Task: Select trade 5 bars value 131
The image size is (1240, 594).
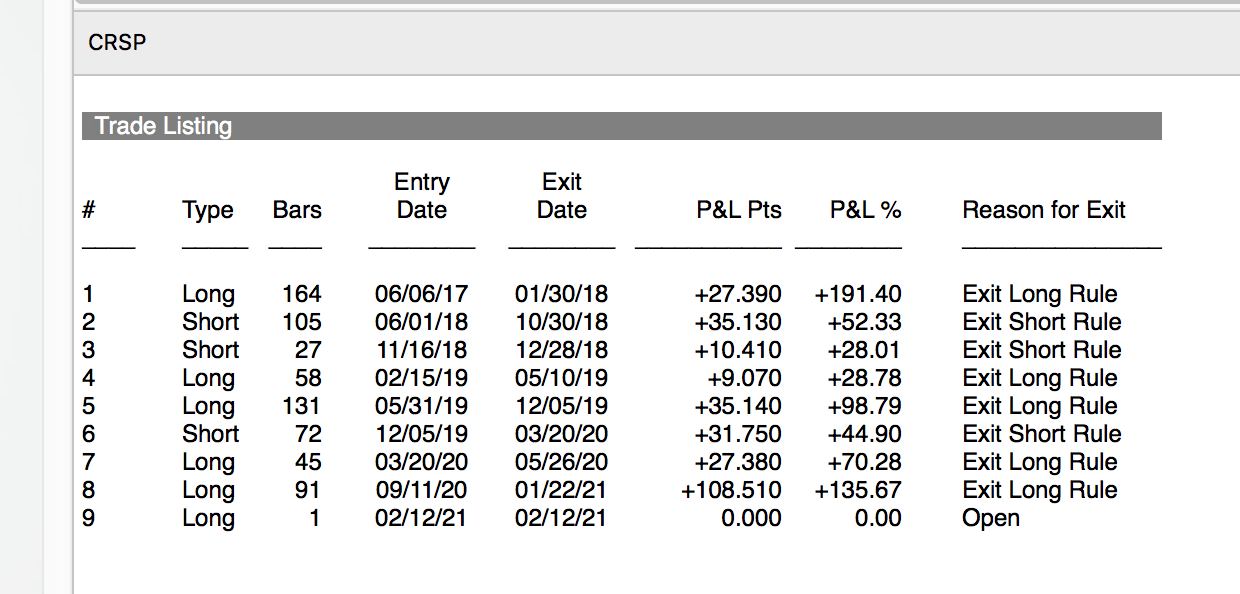Action: (x=301, y=406)
